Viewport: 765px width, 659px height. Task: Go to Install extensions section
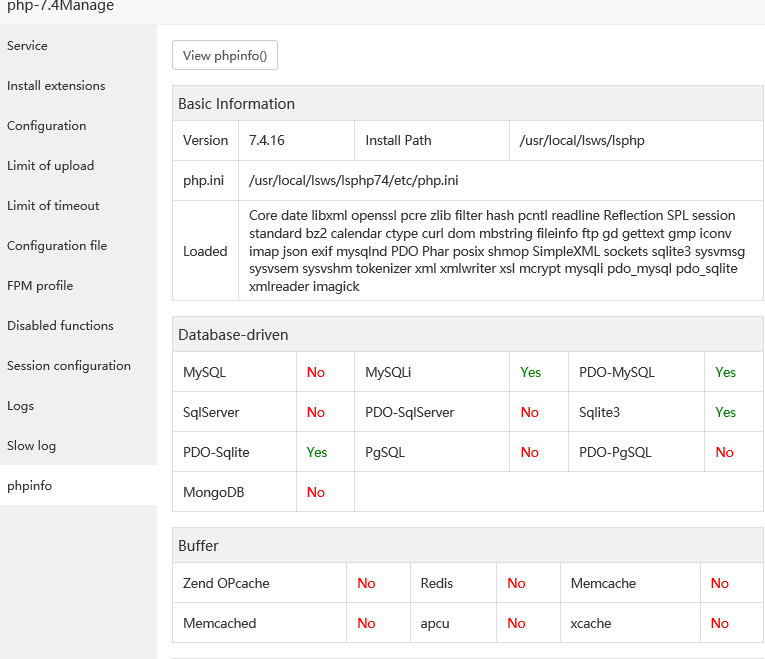pos(56,86)
